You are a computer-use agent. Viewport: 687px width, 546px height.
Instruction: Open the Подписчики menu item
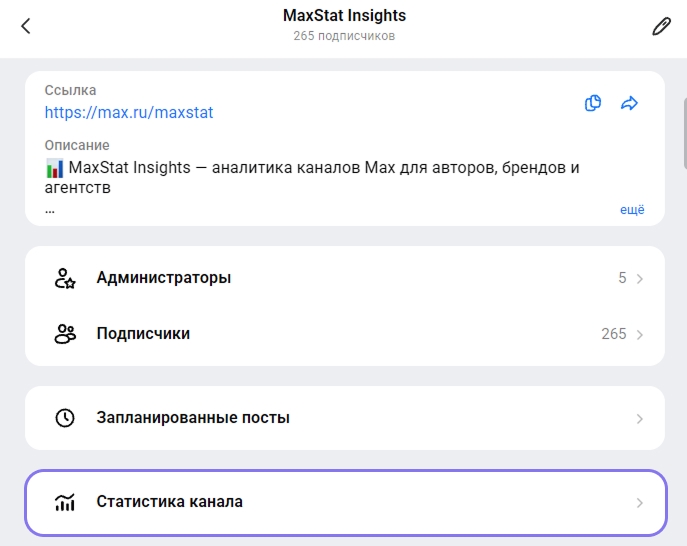pos(345,334)
